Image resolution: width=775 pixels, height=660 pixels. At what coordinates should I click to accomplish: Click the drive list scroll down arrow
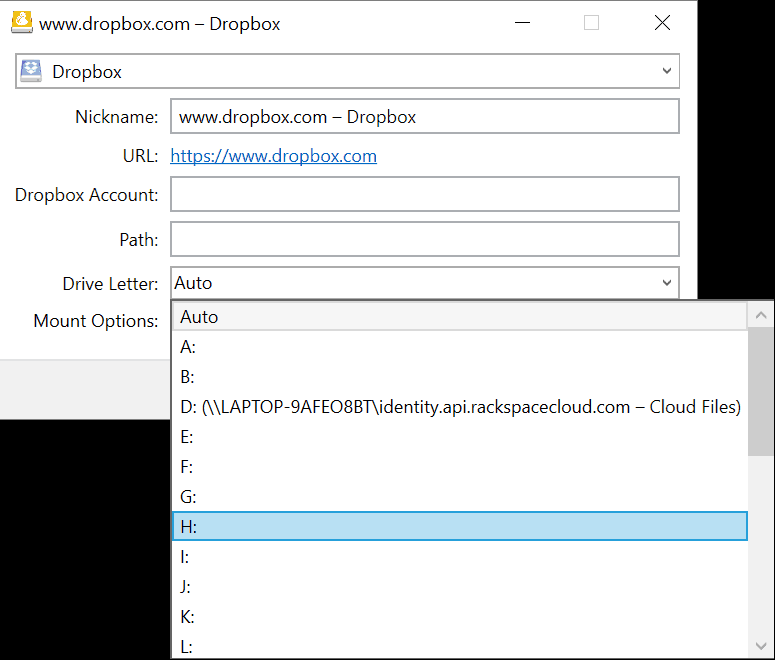pyautogui.click(x=761, y=646)
